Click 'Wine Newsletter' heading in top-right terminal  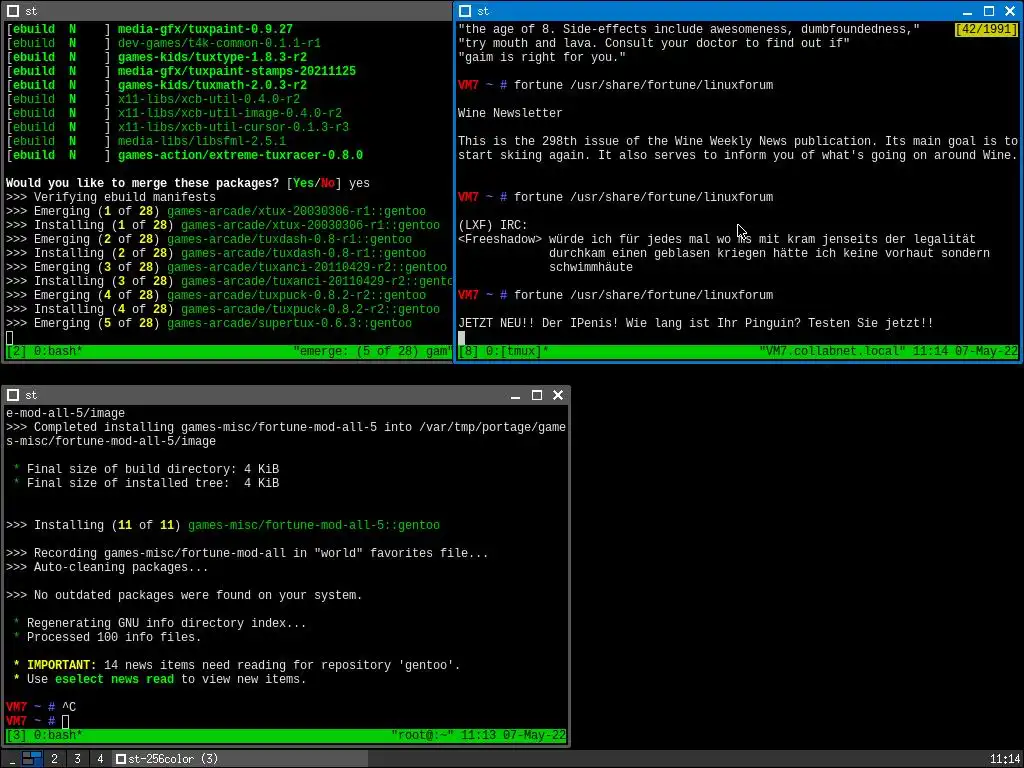510,113
